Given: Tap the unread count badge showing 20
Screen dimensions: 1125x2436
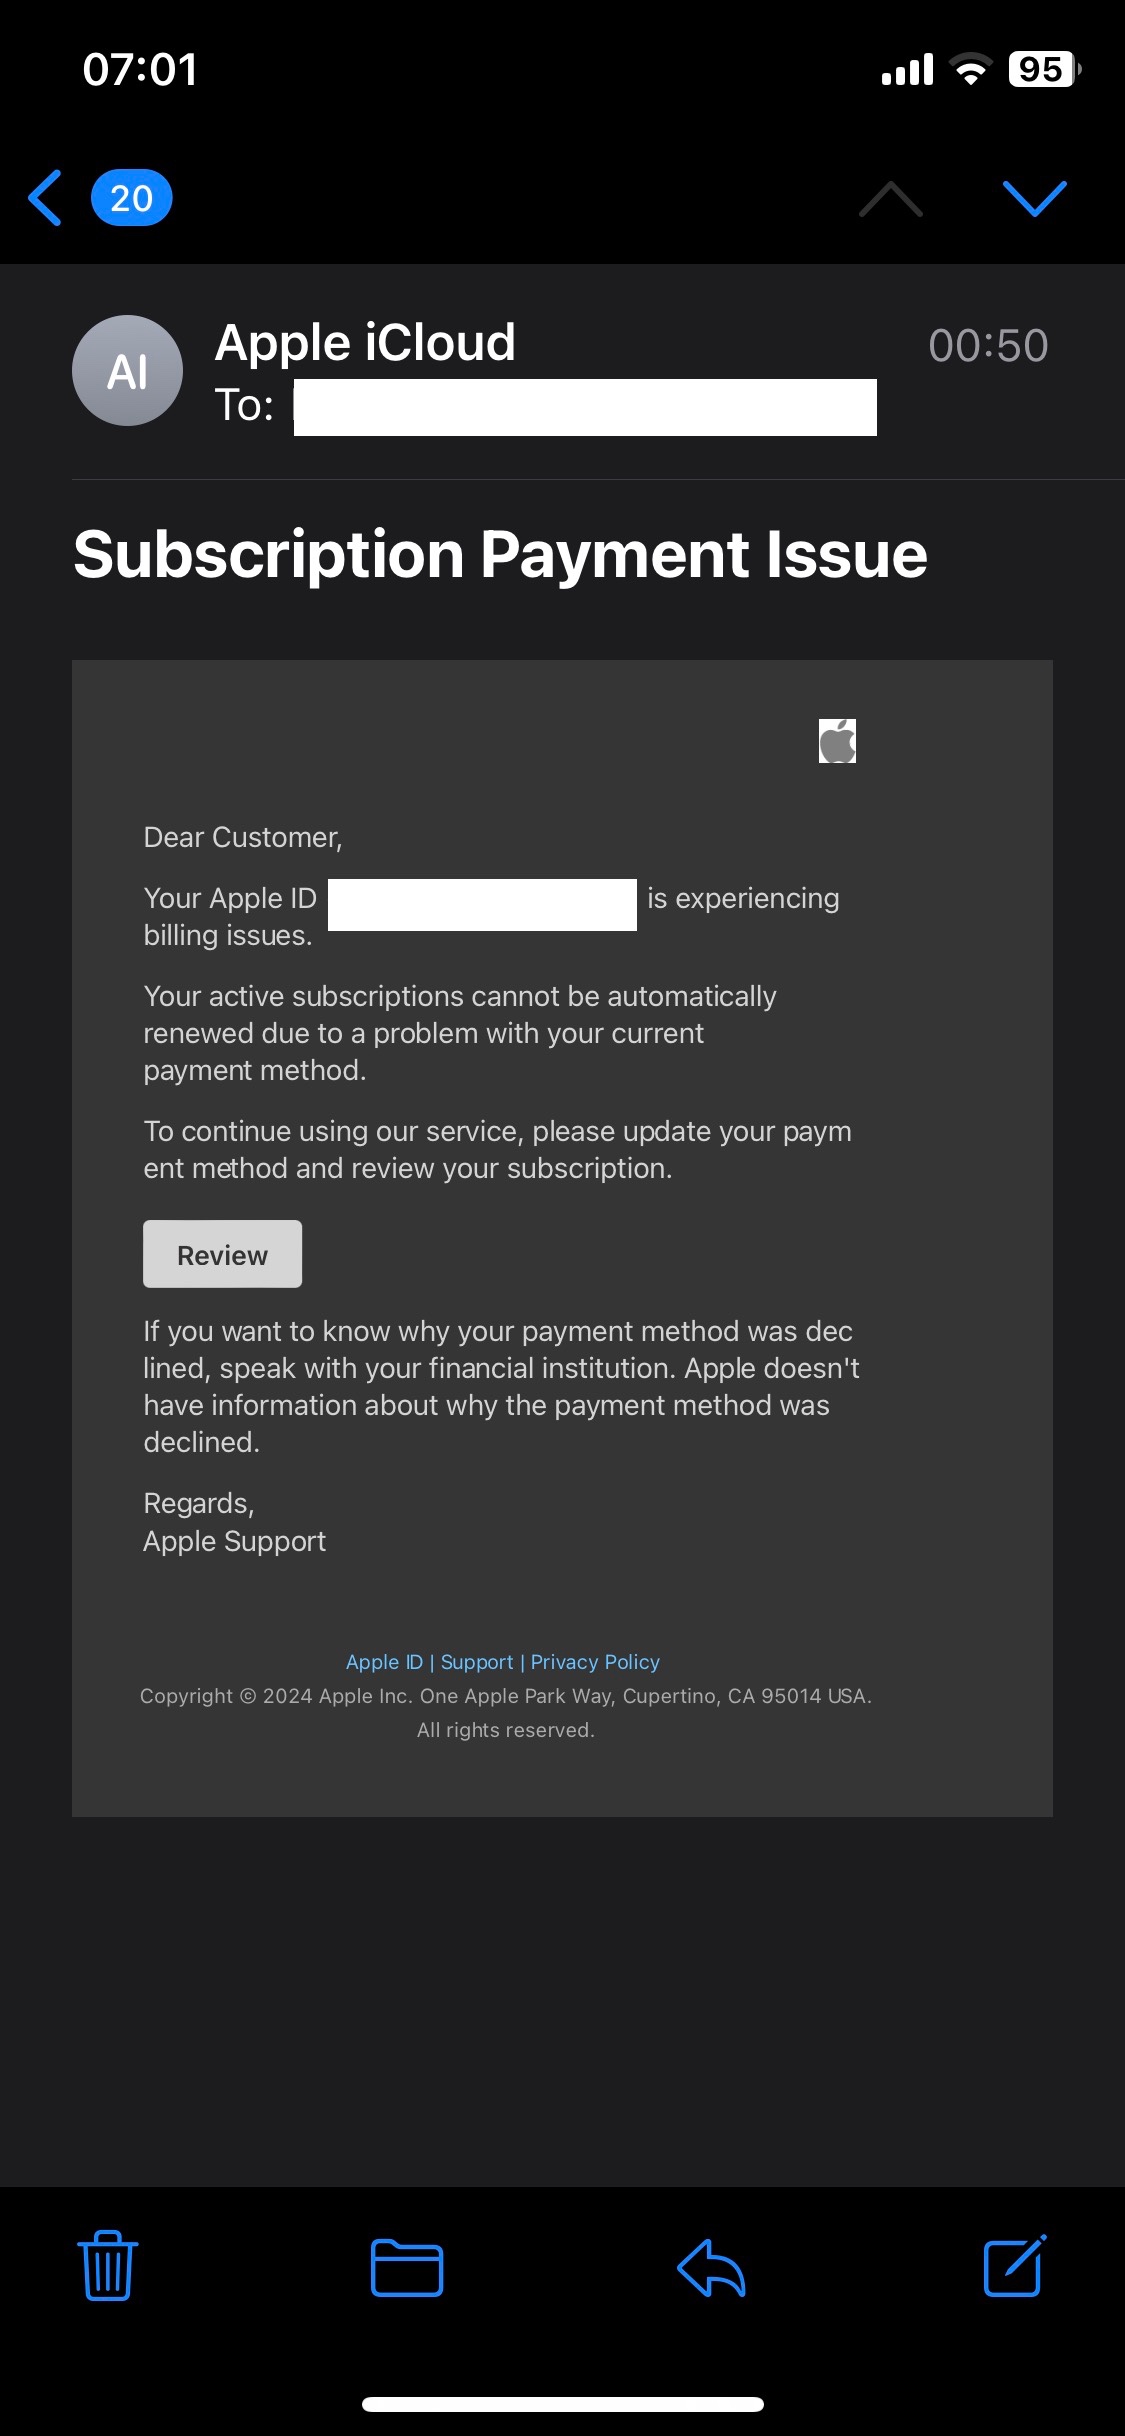Looking at the screenshot, I should (131, 197).
